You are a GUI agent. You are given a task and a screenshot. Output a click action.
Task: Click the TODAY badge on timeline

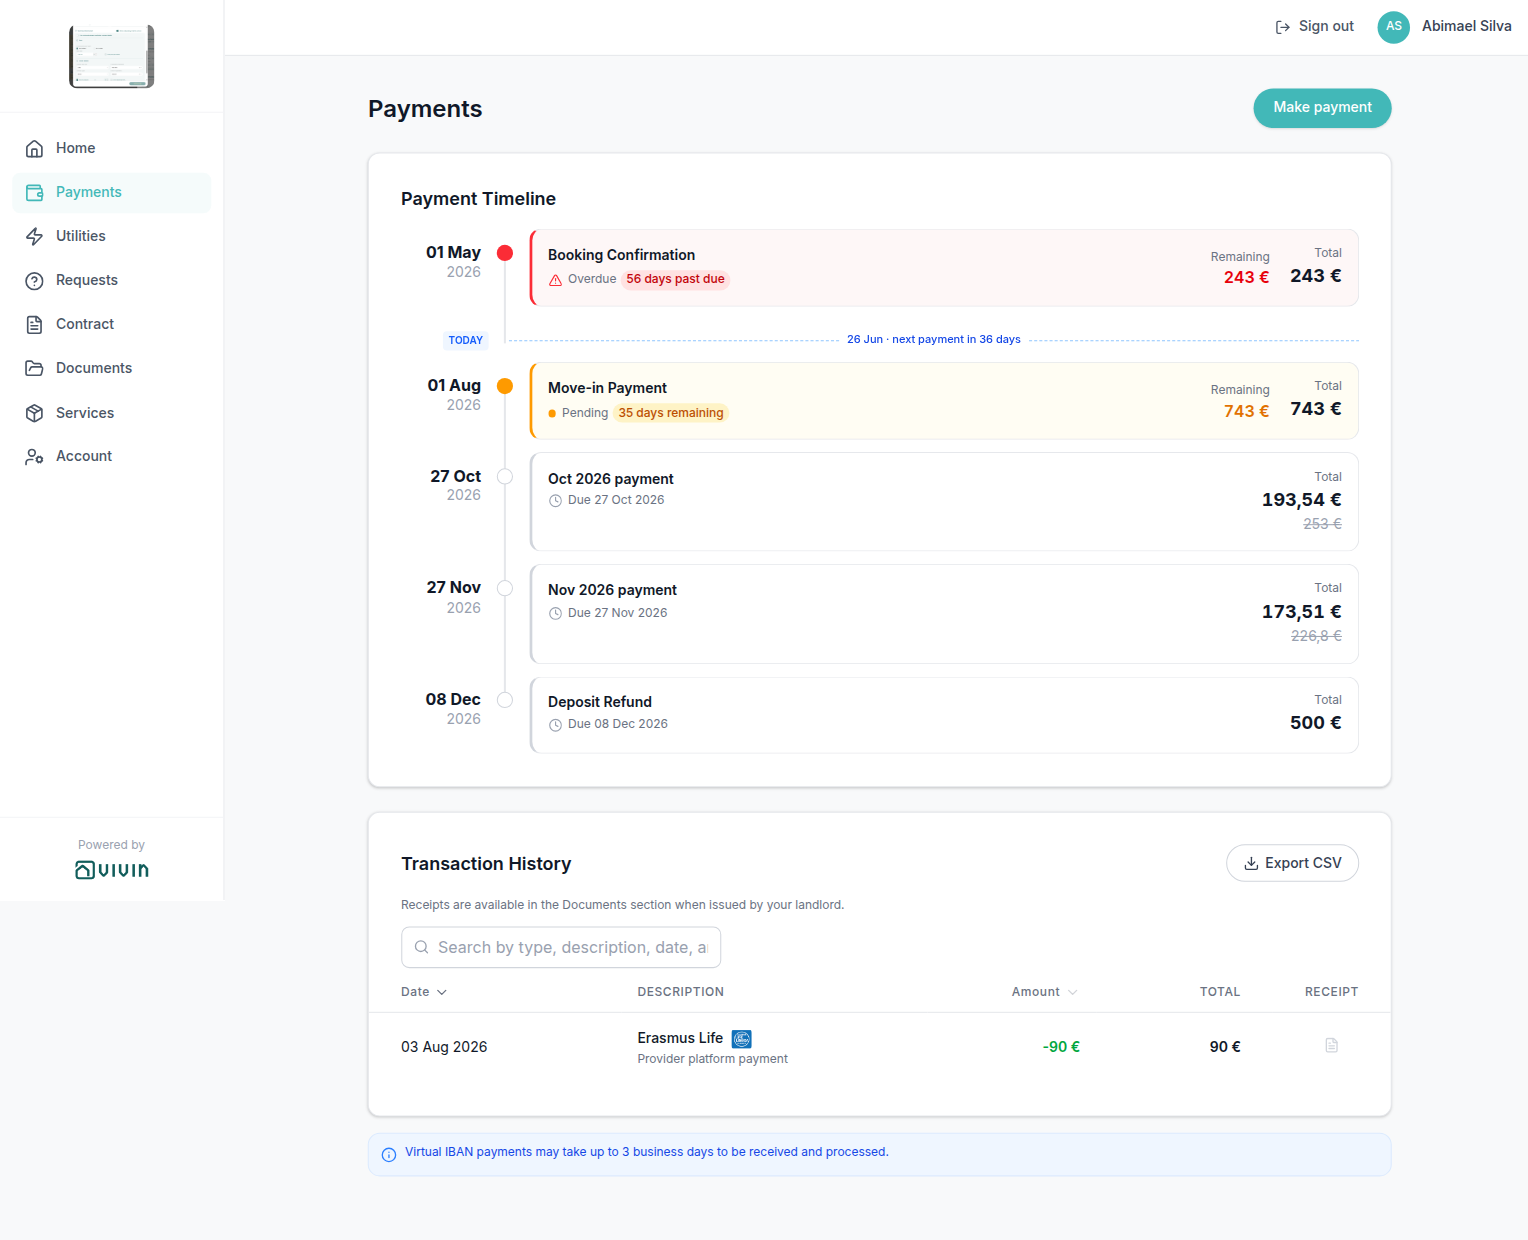point(466,341)
